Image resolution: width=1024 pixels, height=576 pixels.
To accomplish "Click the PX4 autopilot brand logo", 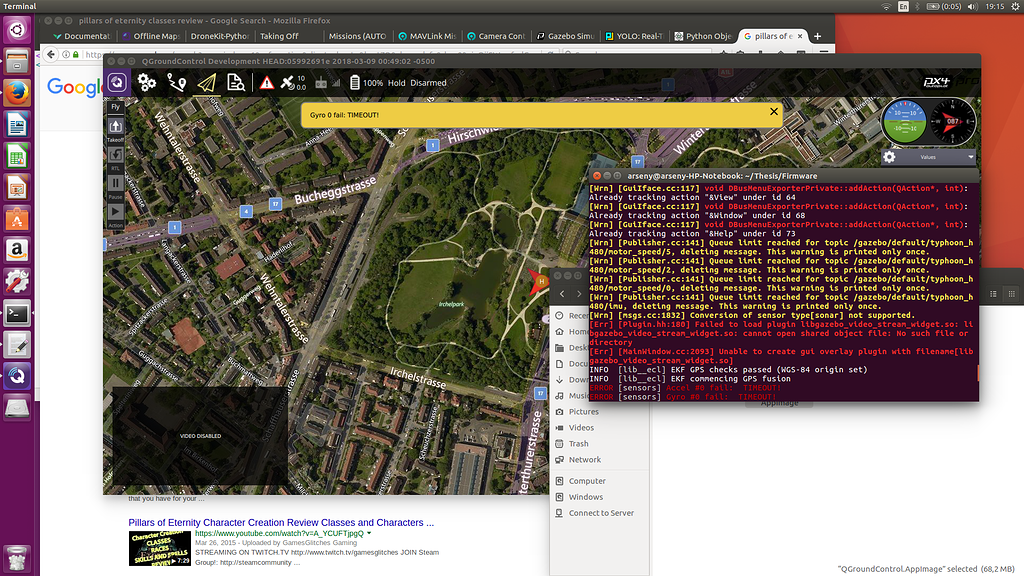I will pos(937,82).
